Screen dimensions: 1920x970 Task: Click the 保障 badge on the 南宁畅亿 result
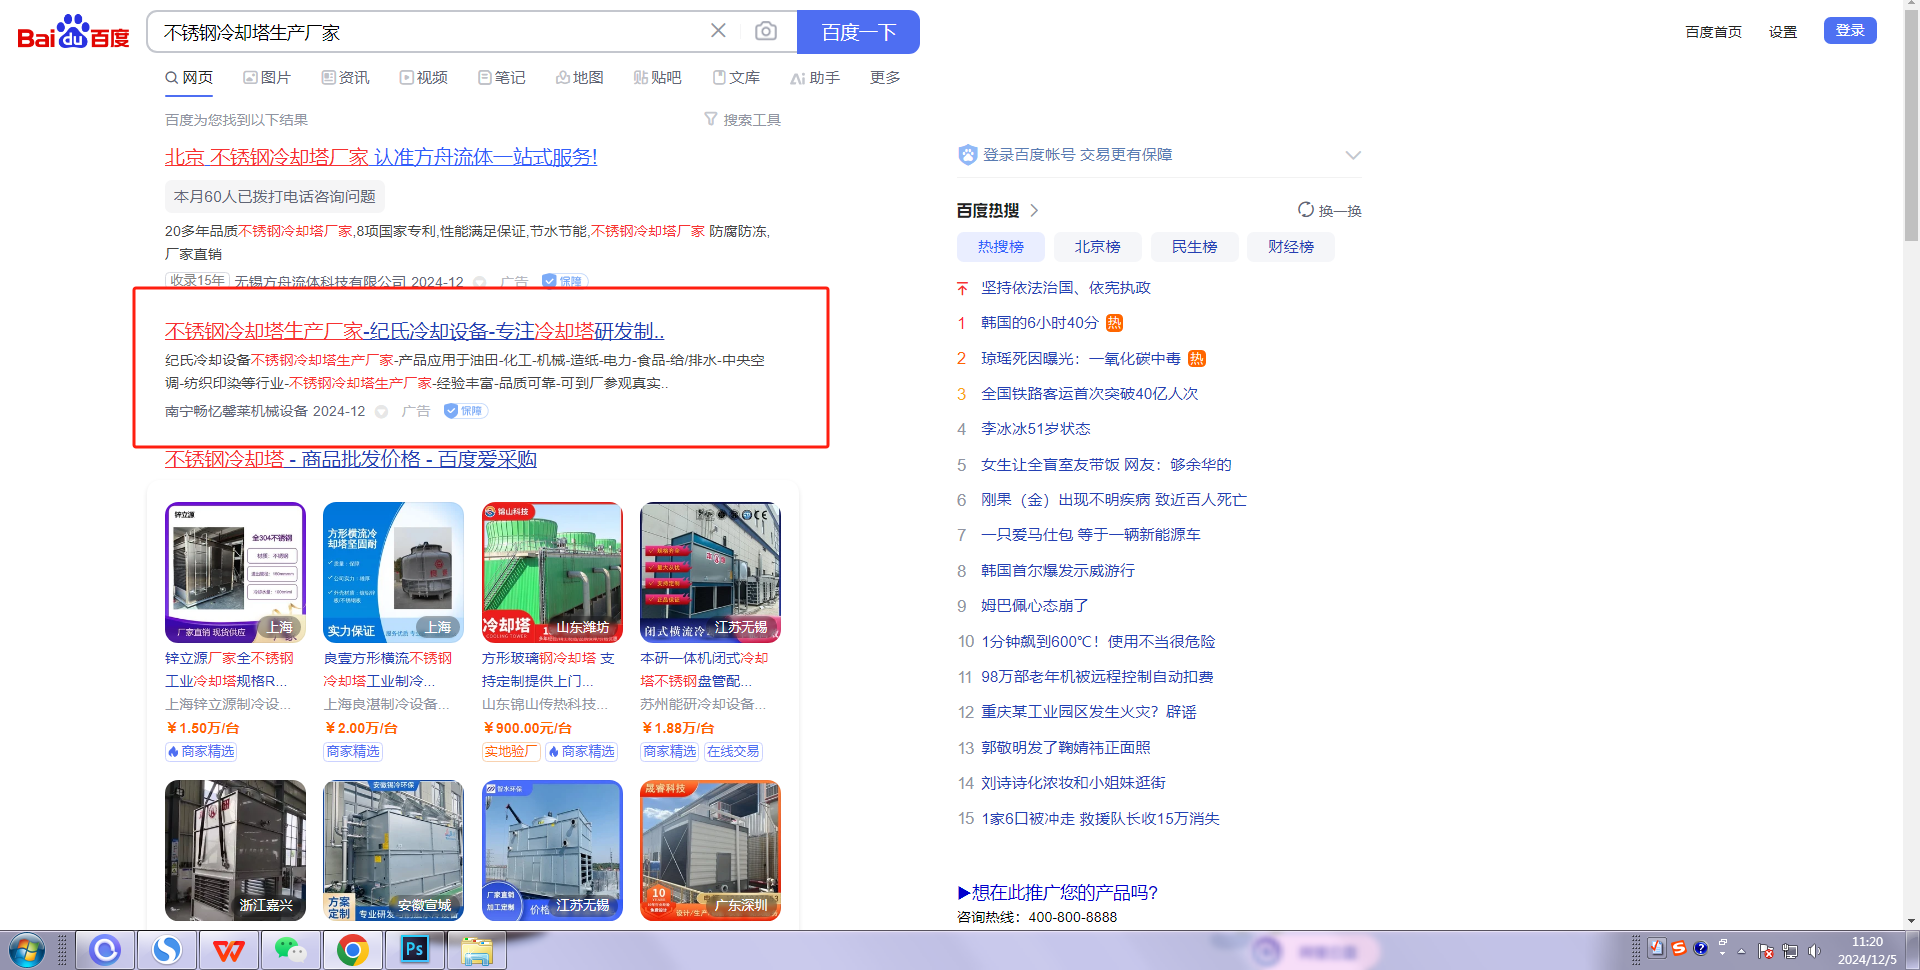tap(465, 411)
